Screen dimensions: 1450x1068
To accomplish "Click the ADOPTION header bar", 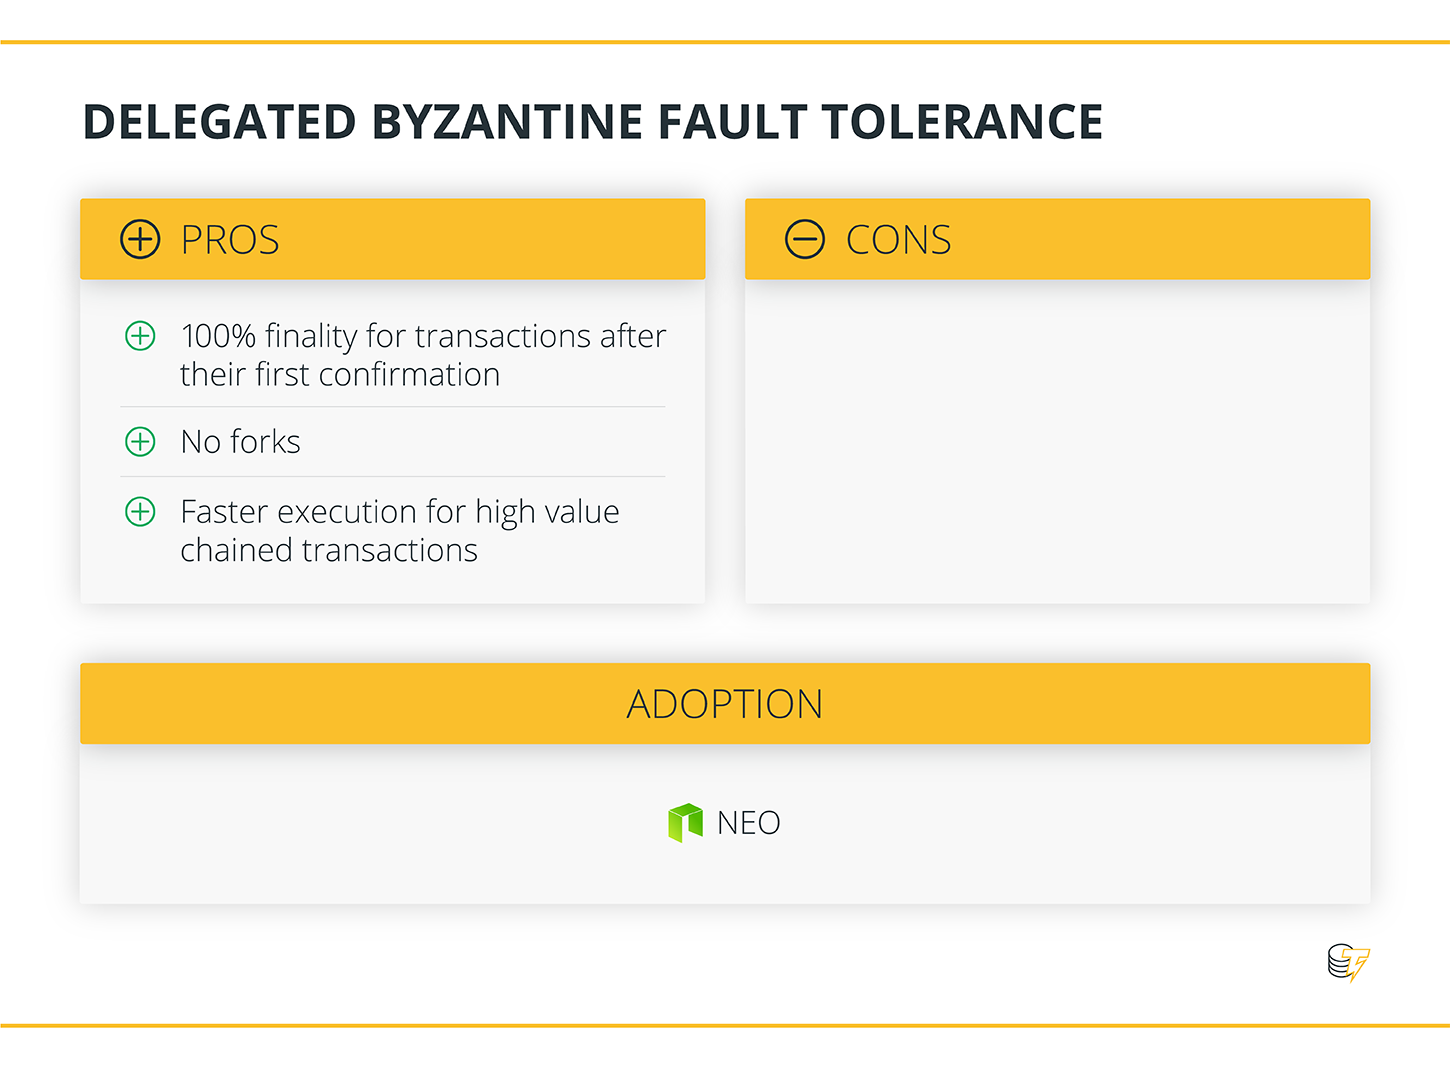I will coord(725,703).
